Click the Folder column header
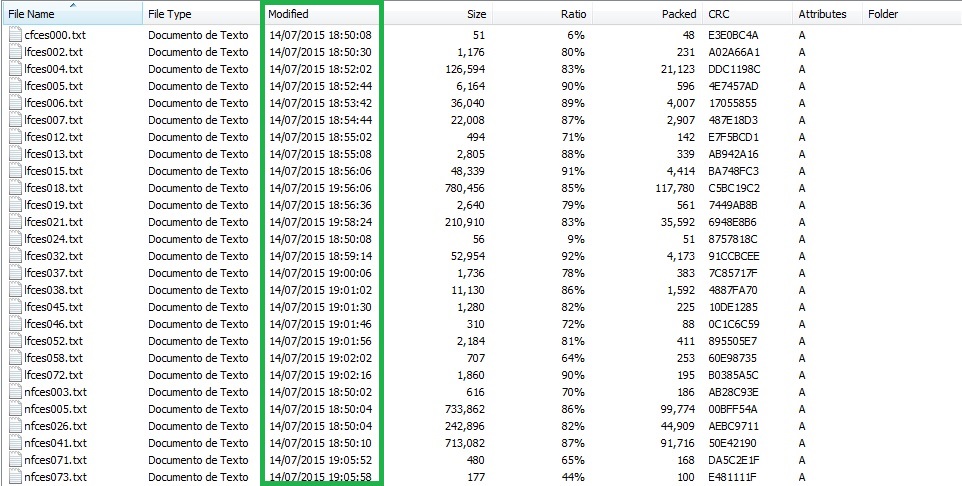The height and width of the screenshot is (486, 962). (x=882, y=14)
